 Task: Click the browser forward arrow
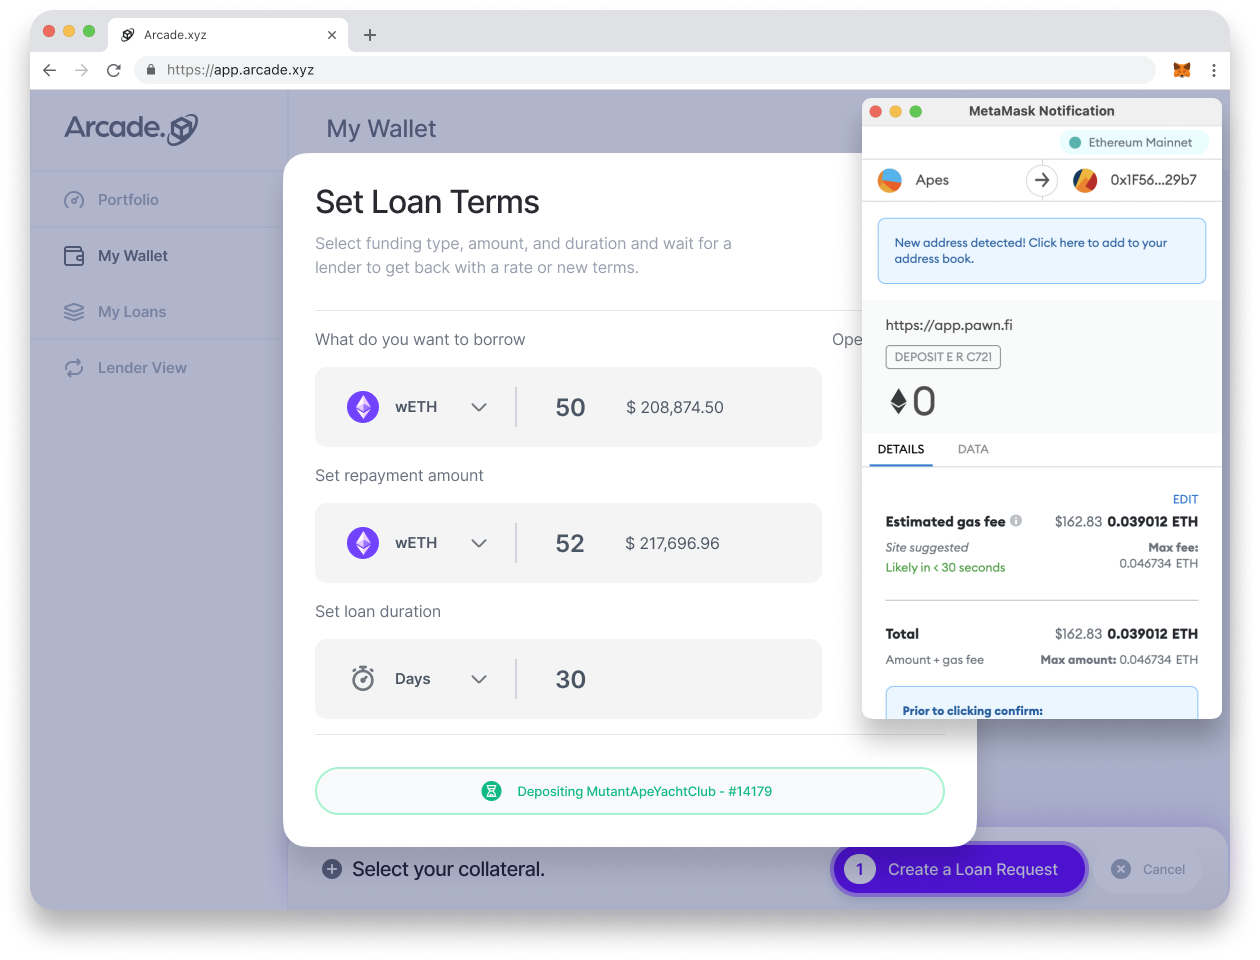click(82, 70)
